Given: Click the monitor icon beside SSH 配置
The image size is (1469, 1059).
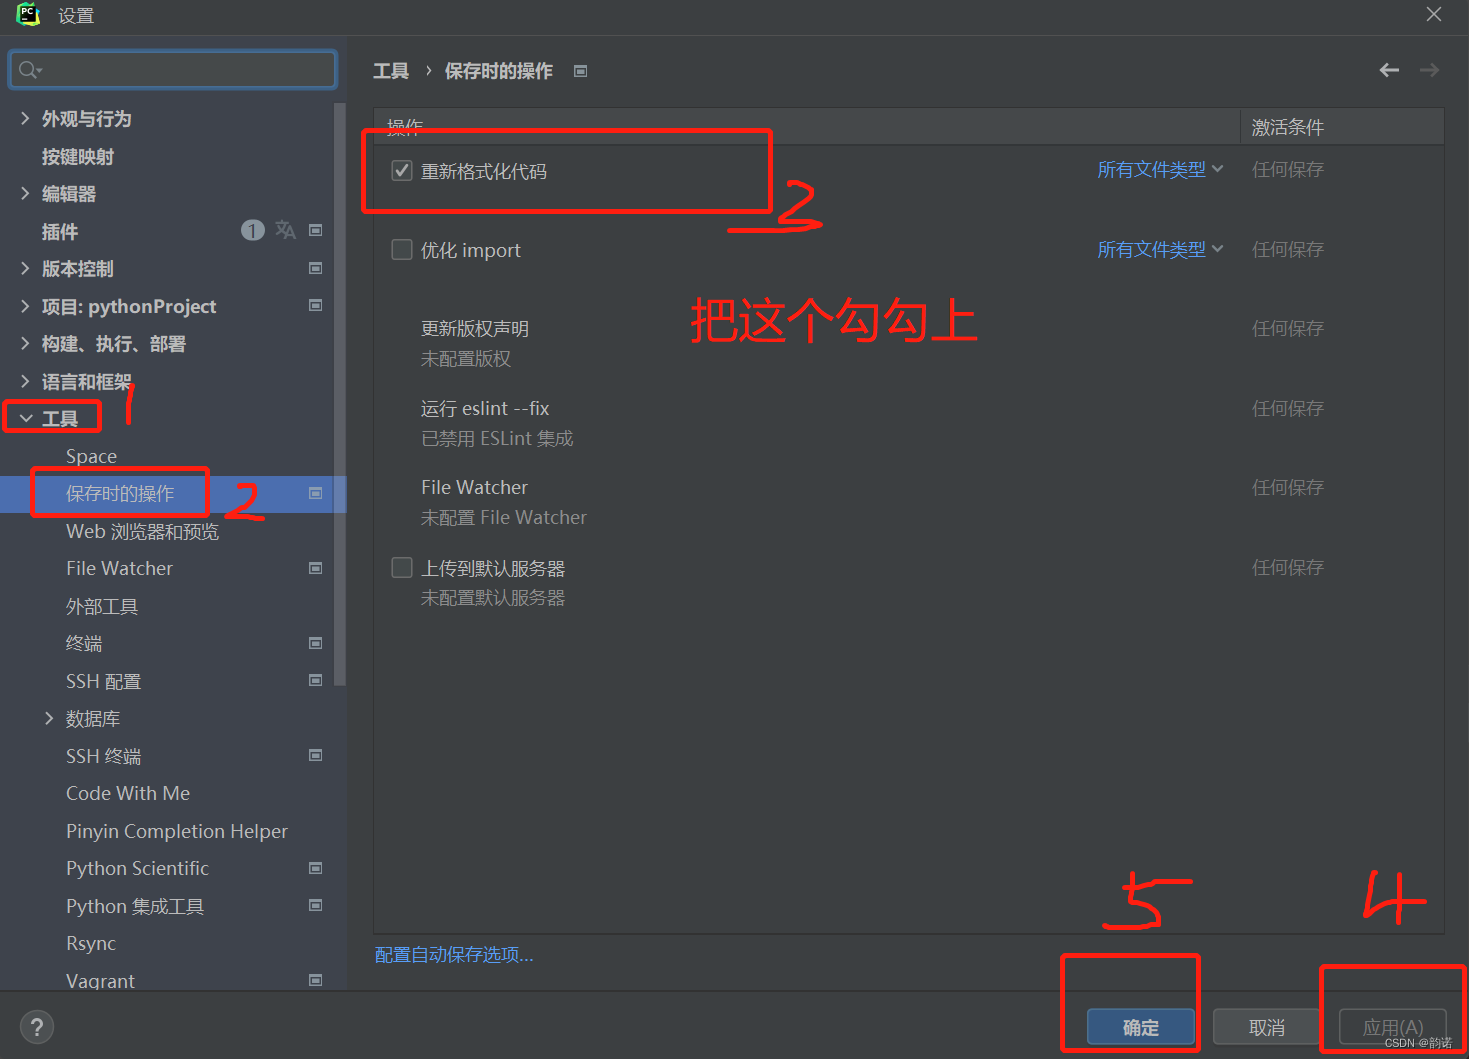Looking at the screenshot, I should (315, 681).
